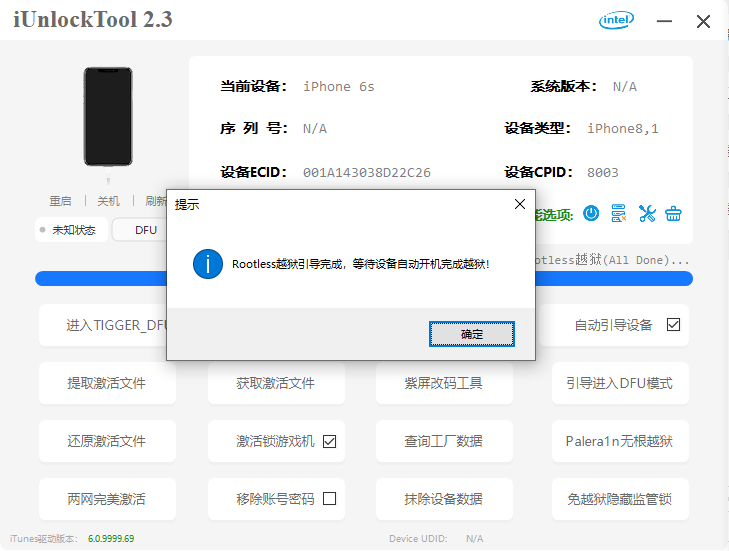
Task: Click 进入TIGGER_DFU button
Action: (x=103, y=325)
